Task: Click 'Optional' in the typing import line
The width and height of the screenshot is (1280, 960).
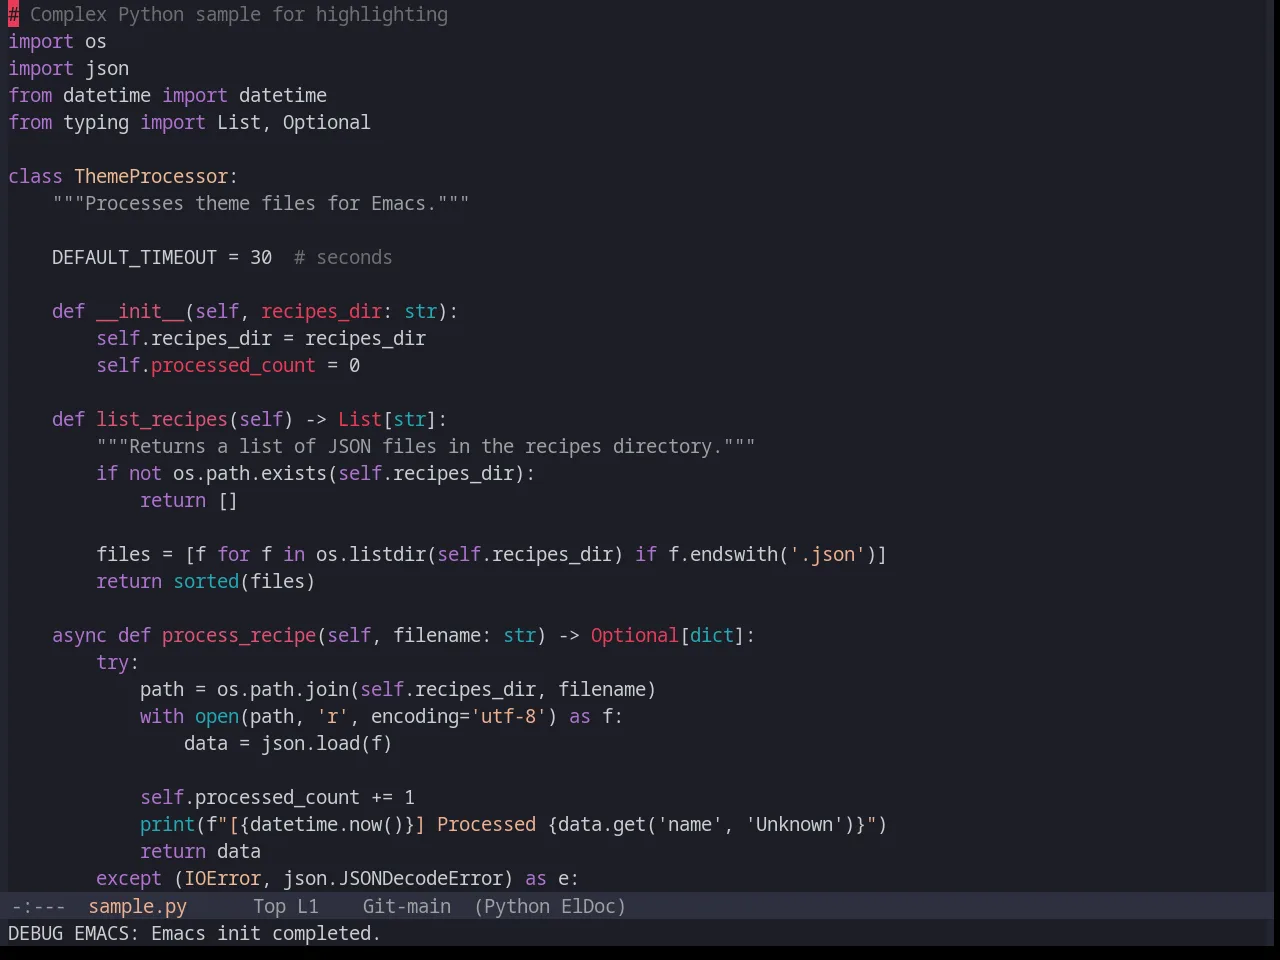Action: pos(326,122)
